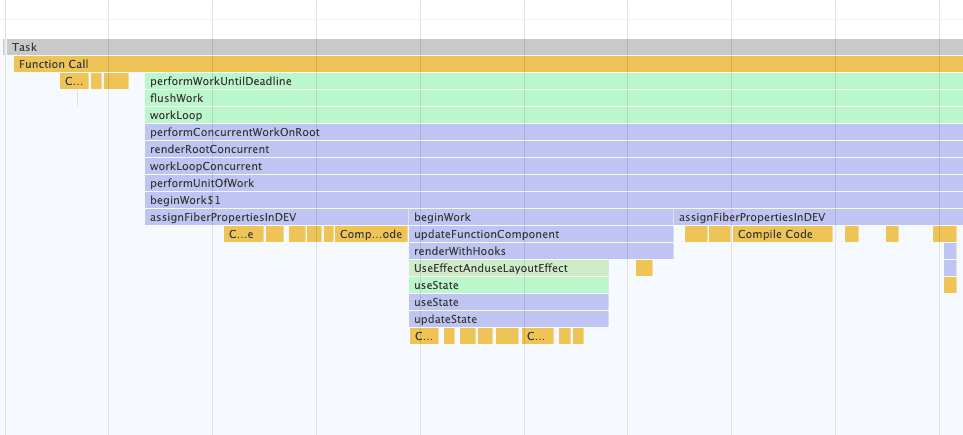The height and width of the screenshot is (435, 963).
Task: Select the purple useState frame
Action: pos(509,302)
